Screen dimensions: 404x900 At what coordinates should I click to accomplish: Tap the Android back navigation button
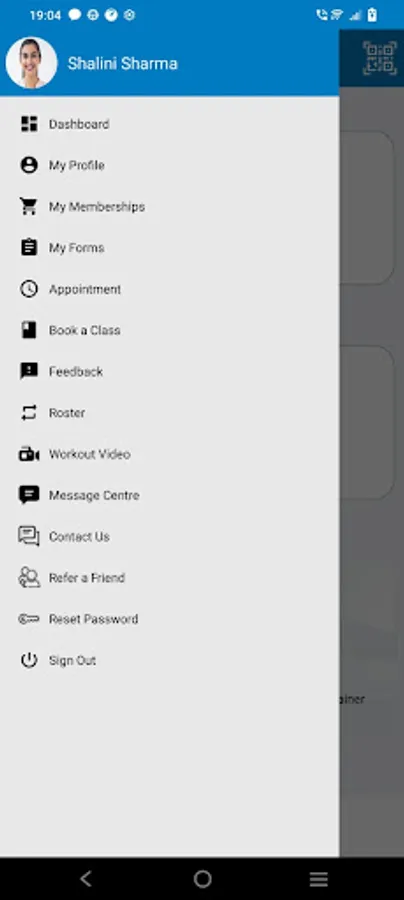86,878
